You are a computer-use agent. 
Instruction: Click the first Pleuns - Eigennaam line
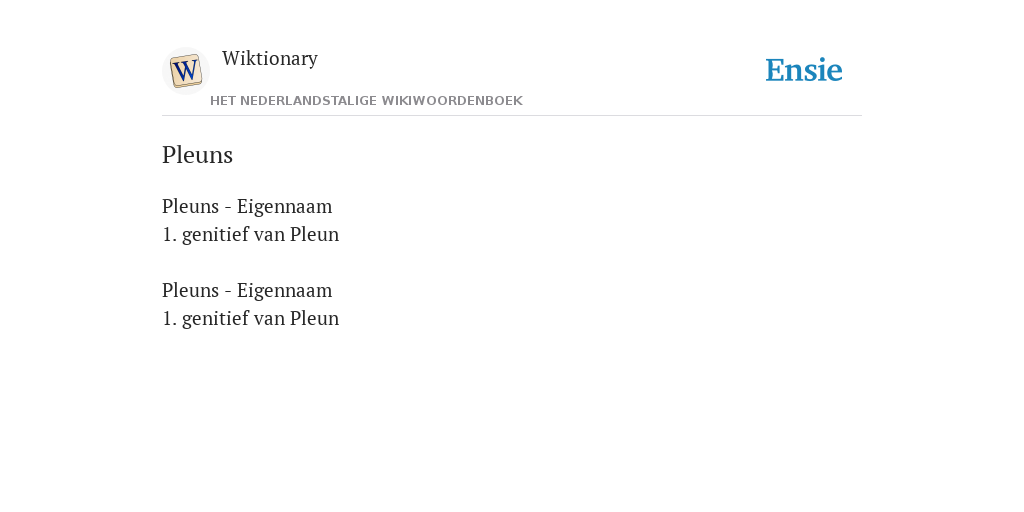click(247, 206)
